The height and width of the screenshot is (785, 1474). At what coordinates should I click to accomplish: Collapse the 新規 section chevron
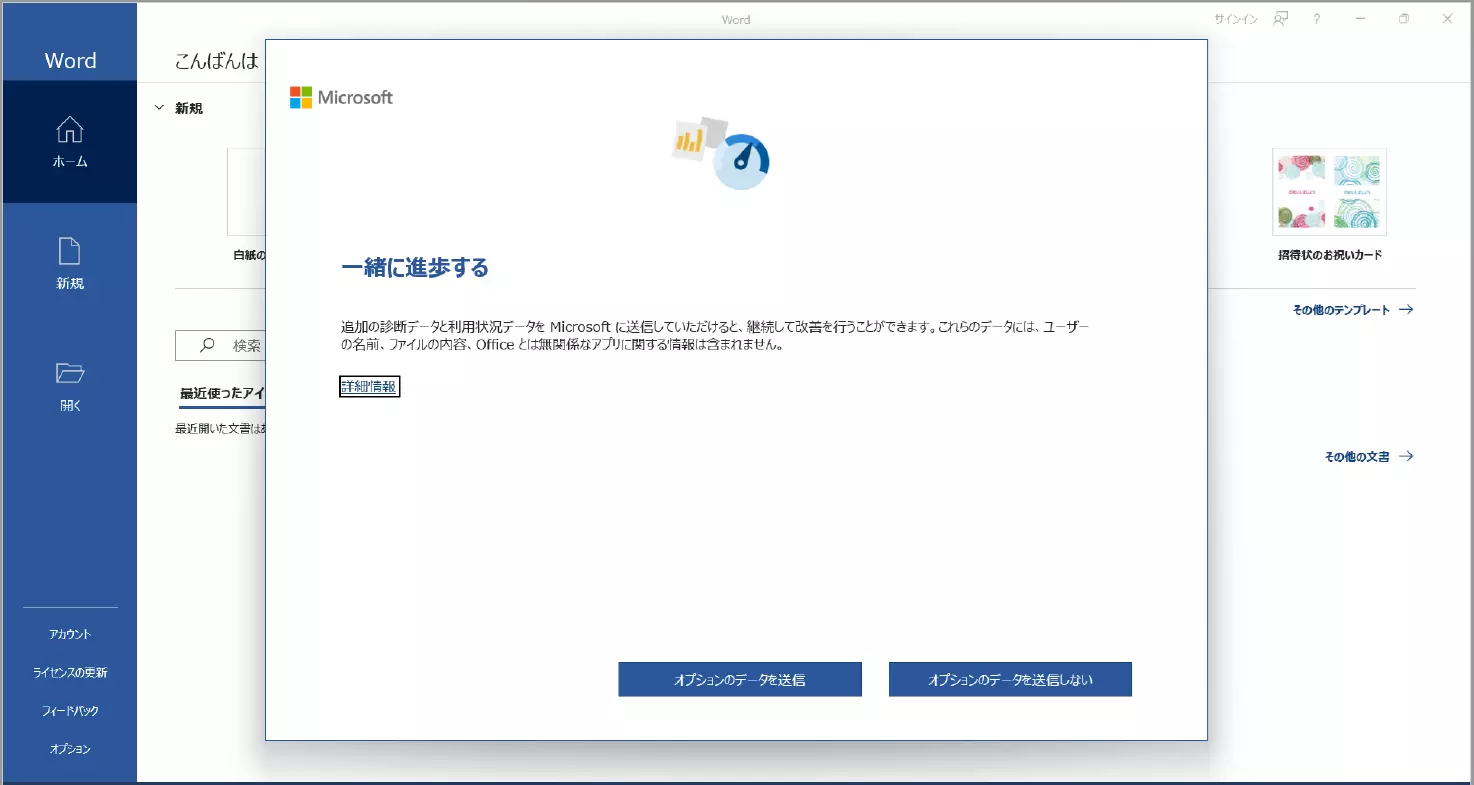point(159,108)
